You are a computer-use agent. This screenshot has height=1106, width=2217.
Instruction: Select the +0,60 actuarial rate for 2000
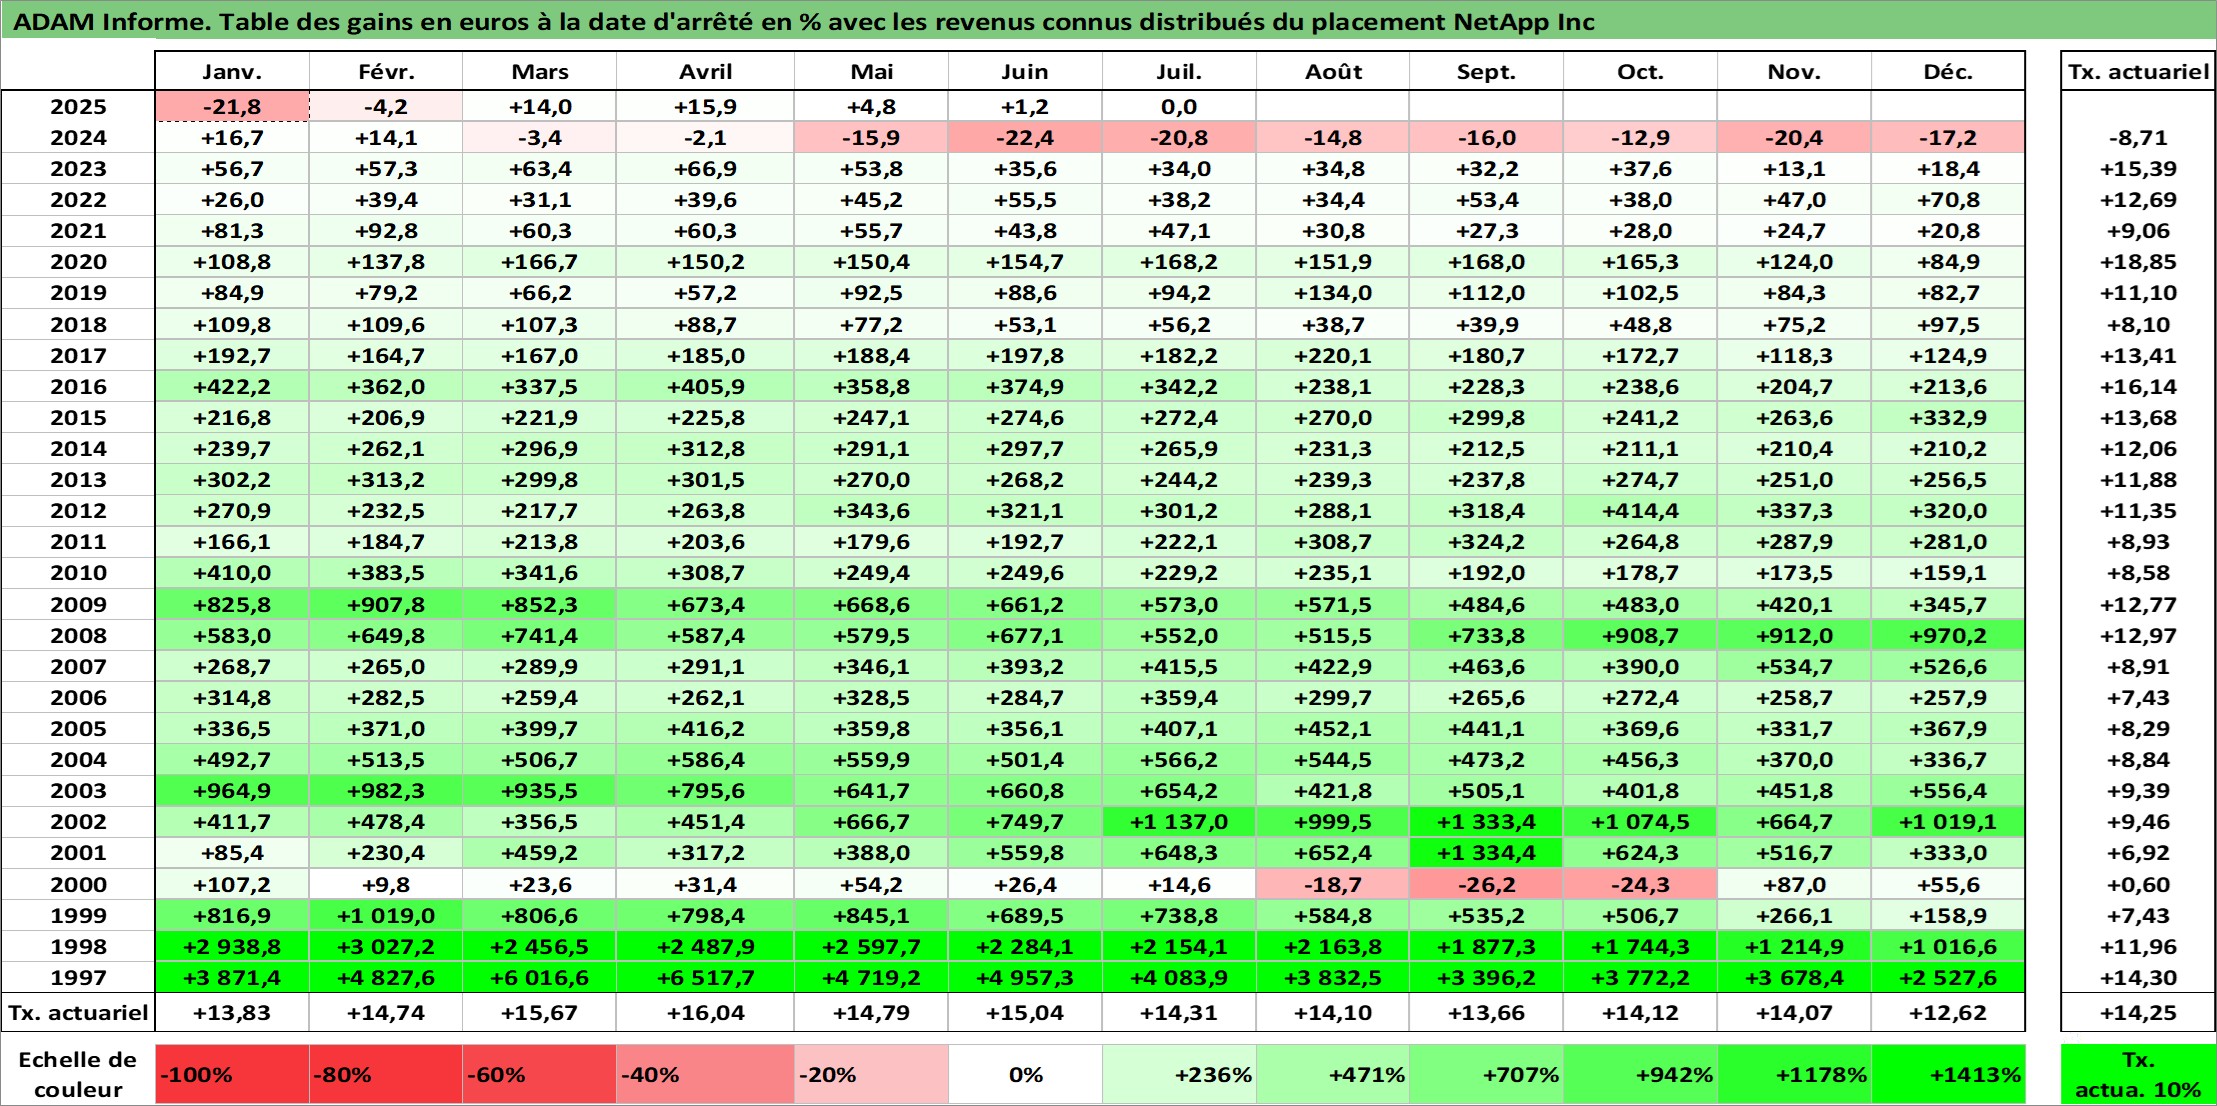(2138, 885)
